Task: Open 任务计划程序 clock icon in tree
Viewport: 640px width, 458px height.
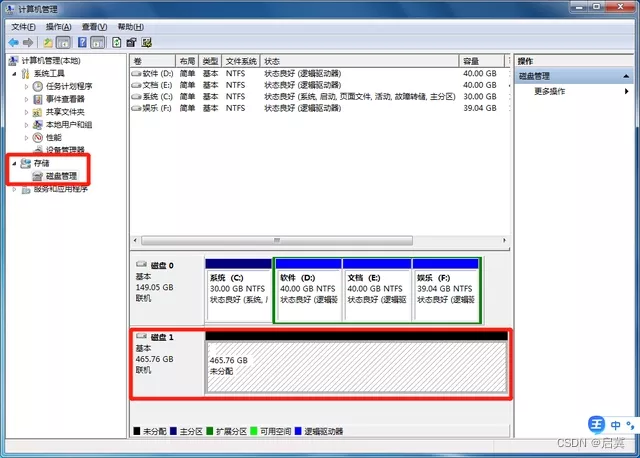Action: 38,86
